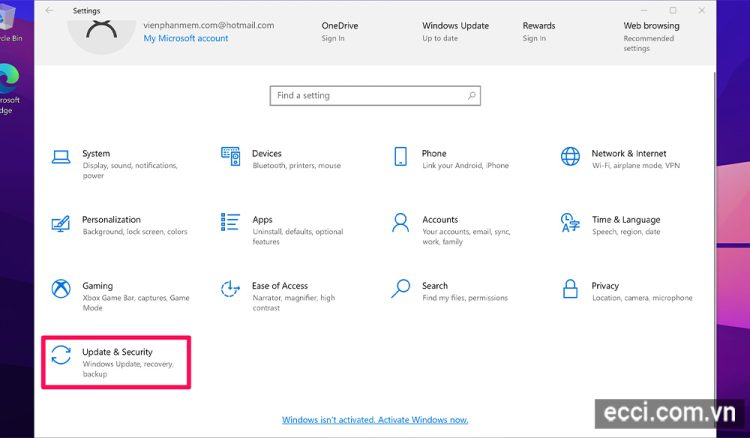Image resolution: width=750 pixels, height=438 pixels.
Task: Open My Microsoft account link
Action: click(186, 38)
